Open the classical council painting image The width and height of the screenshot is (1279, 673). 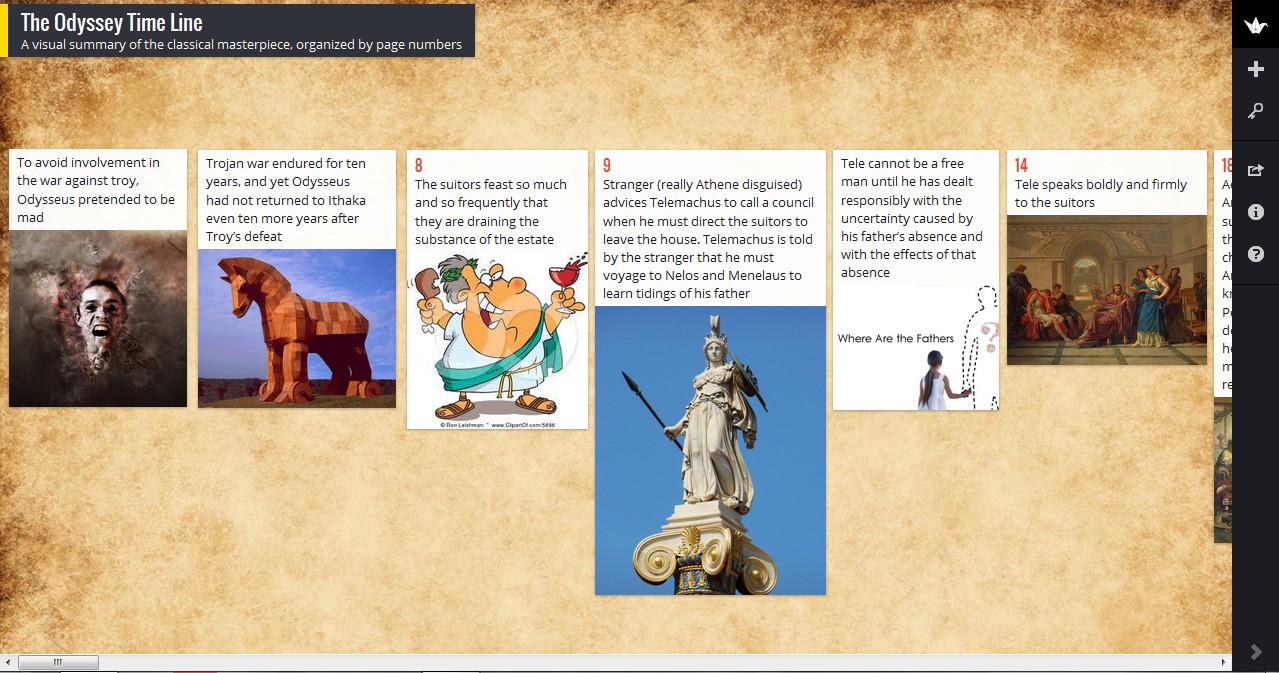1107,290
